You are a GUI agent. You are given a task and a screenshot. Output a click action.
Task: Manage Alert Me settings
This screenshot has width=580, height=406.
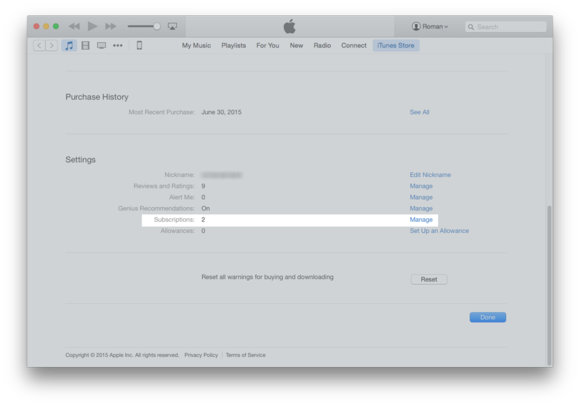(x=421, y=197)
